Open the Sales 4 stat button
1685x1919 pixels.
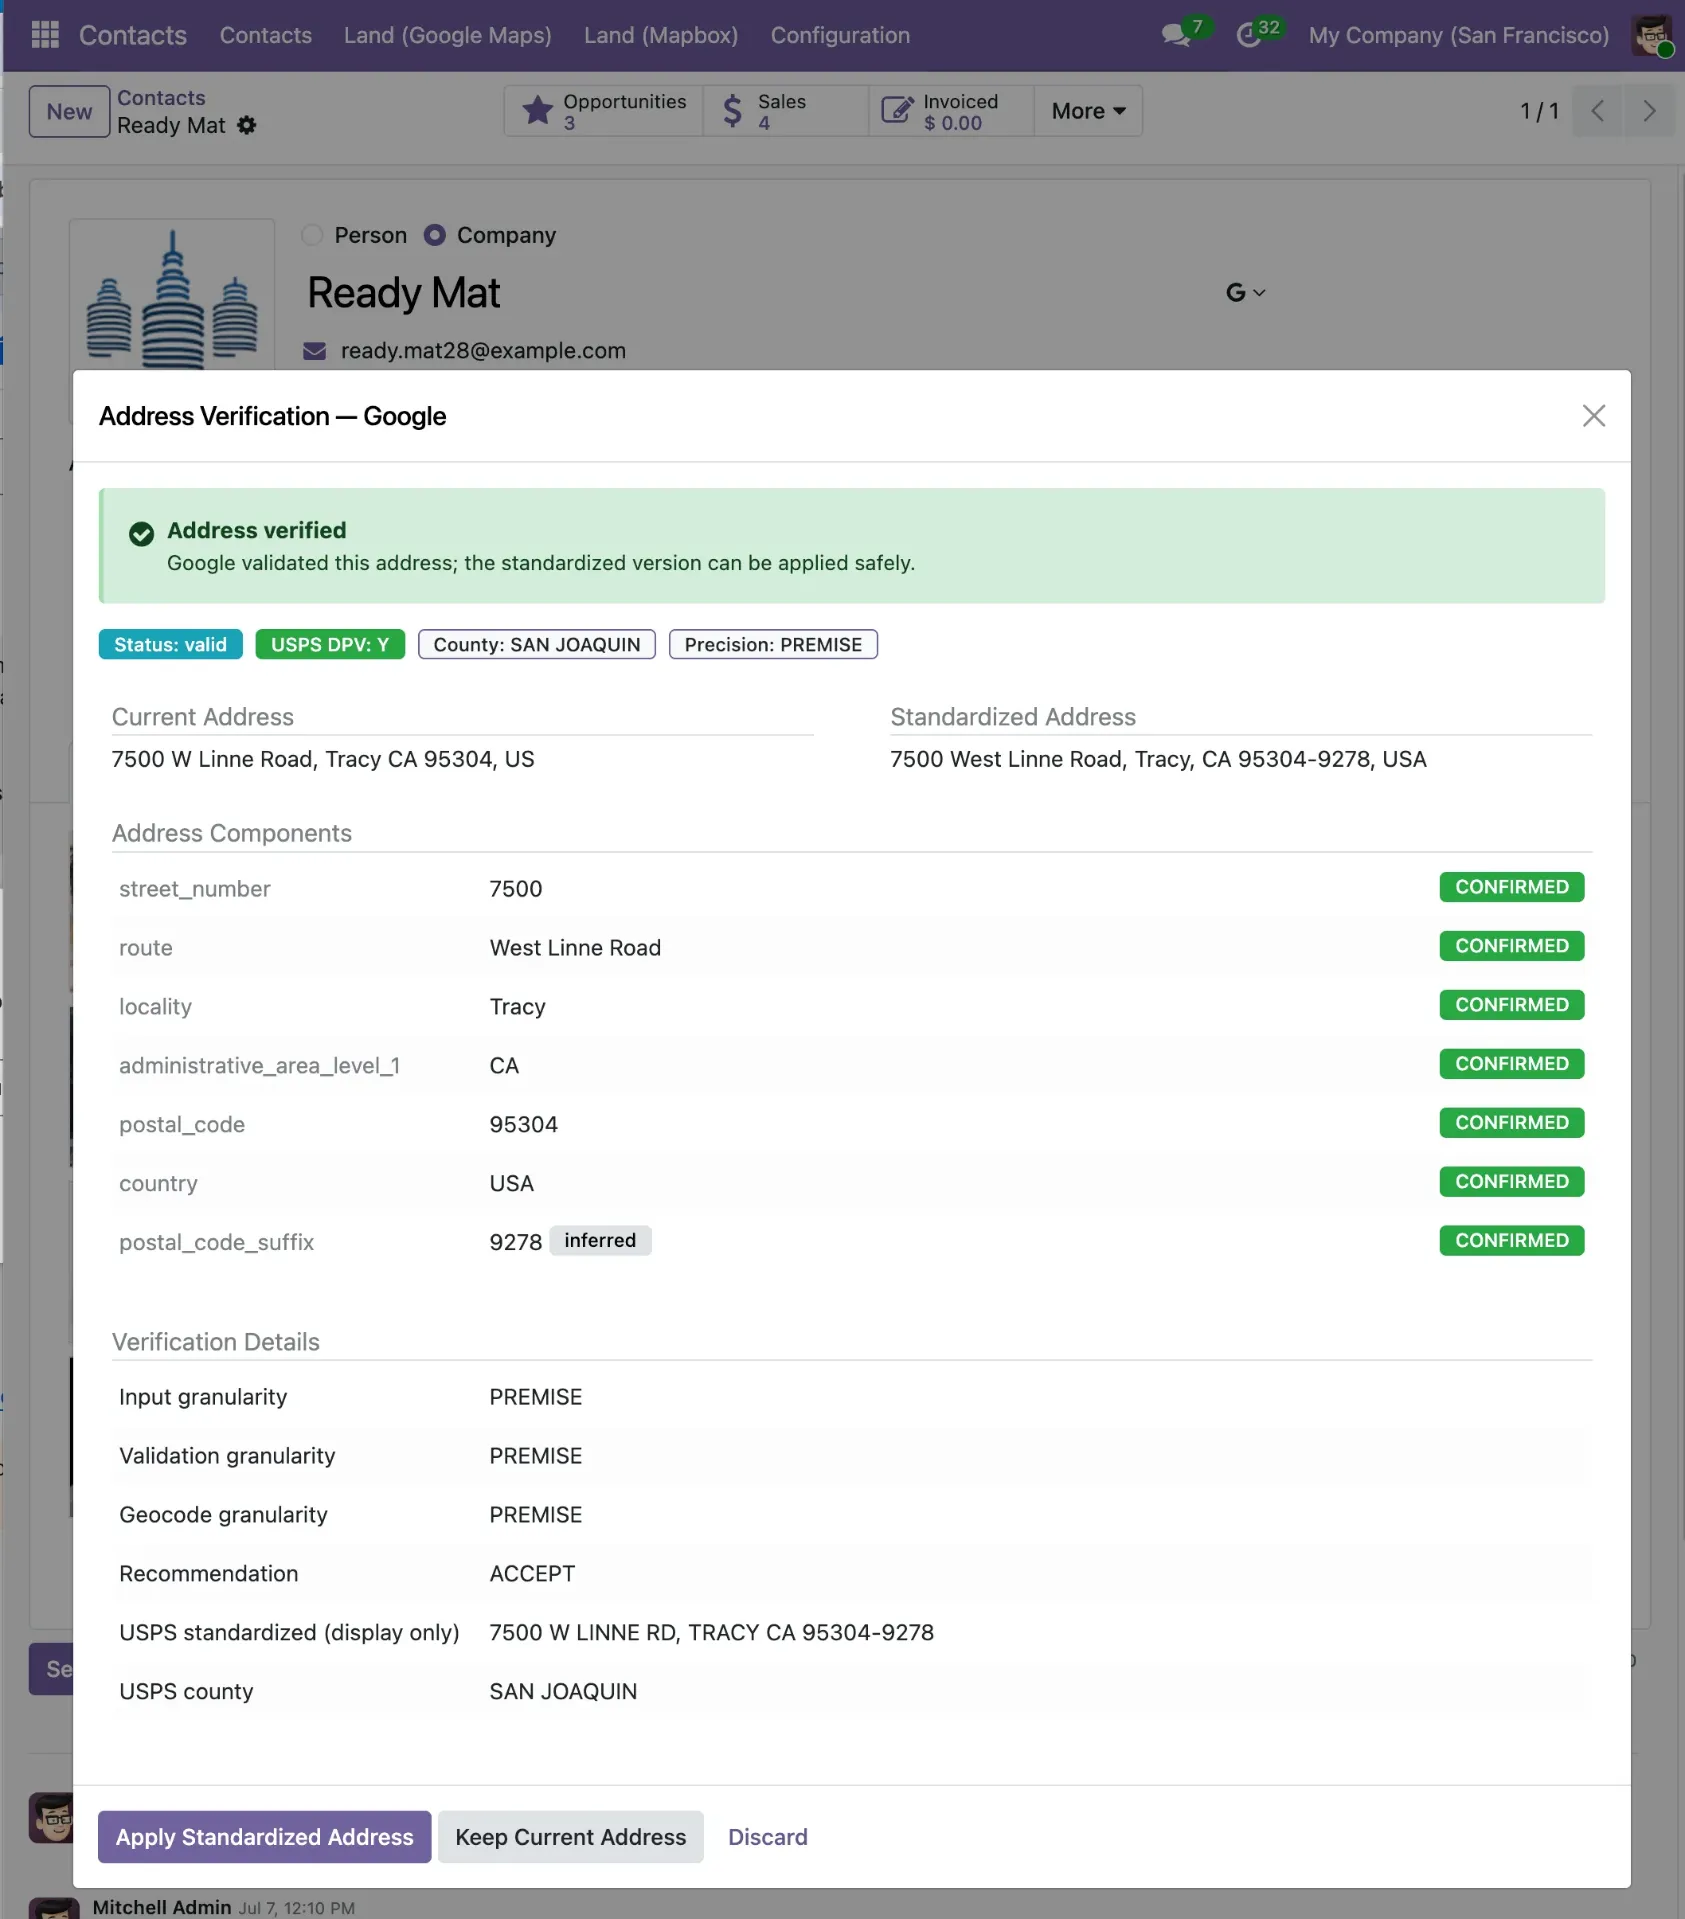(786, 111)
